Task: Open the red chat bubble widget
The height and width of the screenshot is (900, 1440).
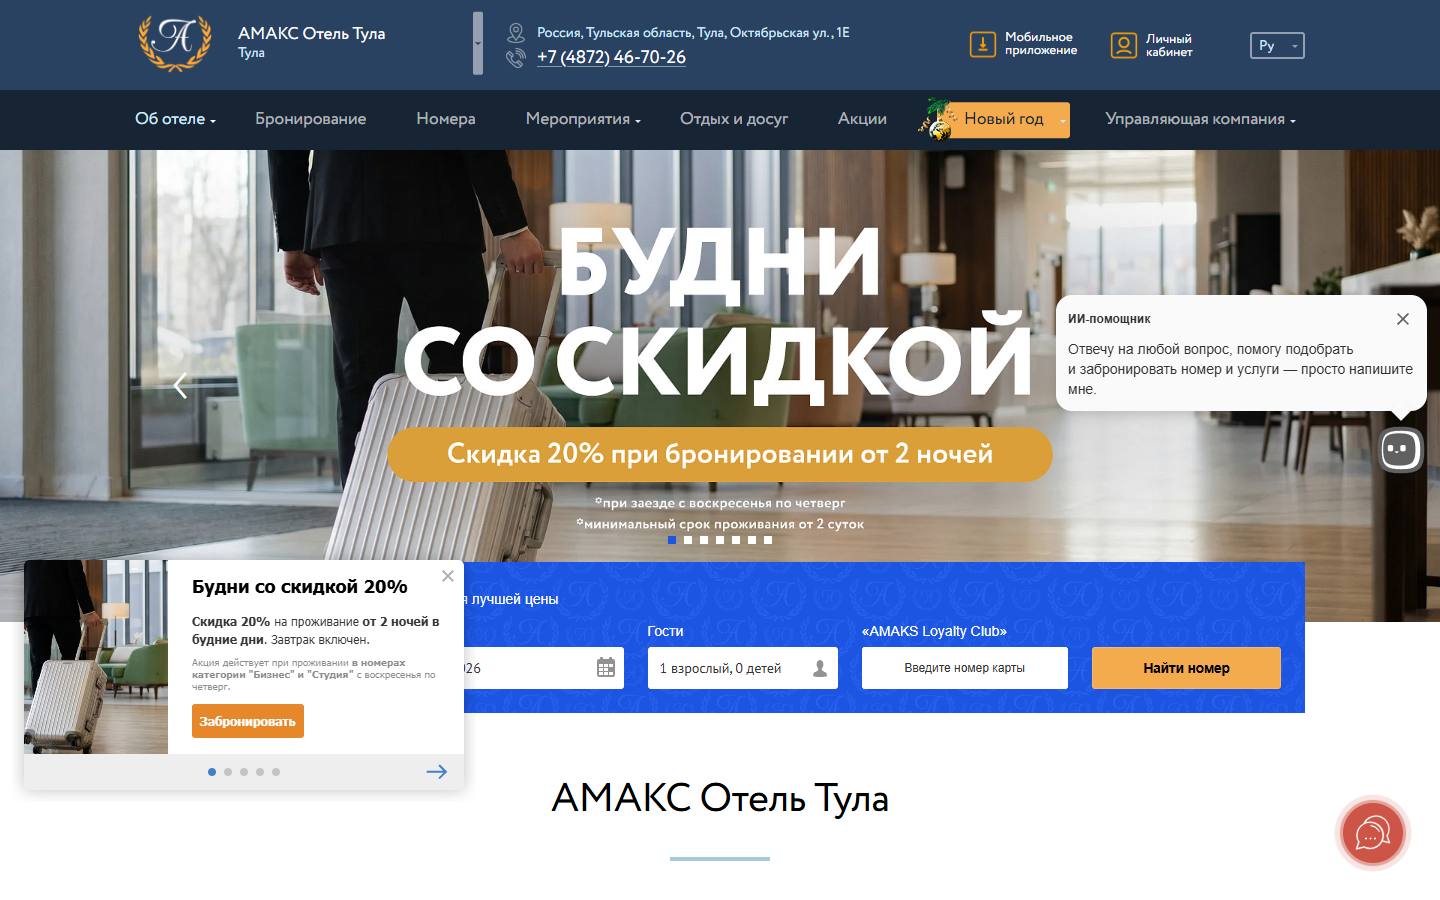Action: click(x=1373, y=832)
